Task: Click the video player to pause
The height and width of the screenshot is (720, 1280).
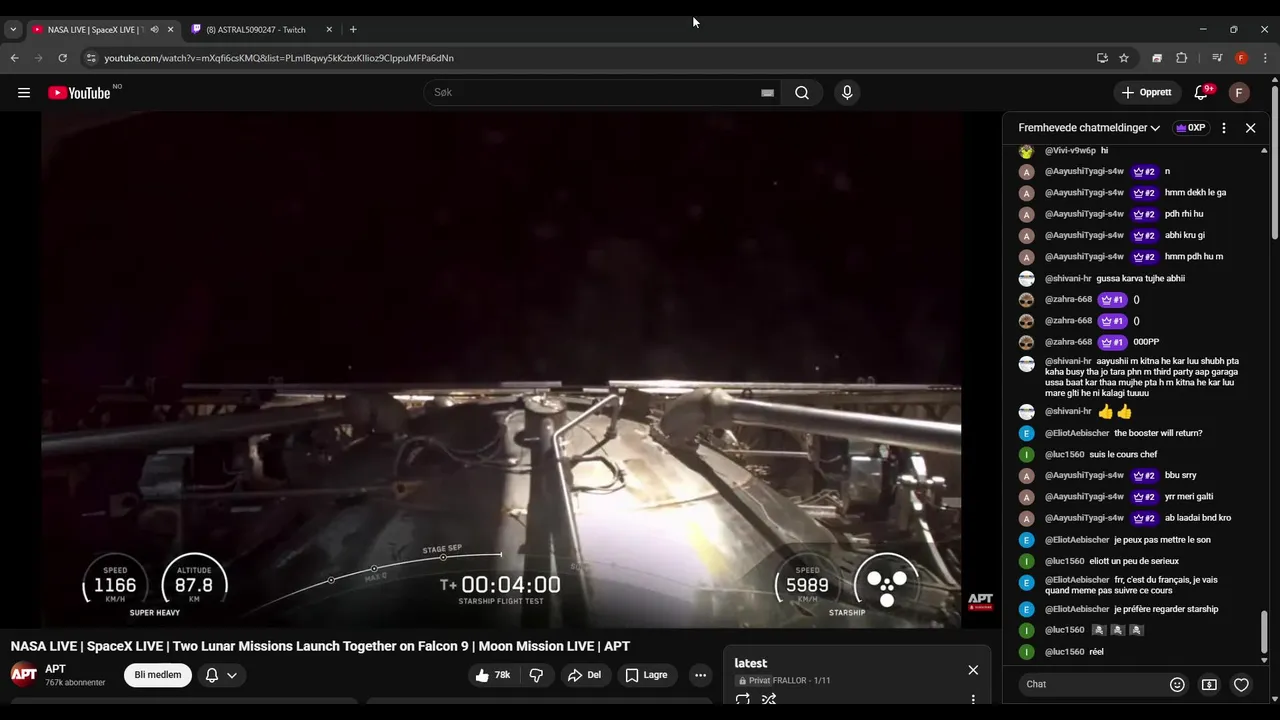Action: (501, 370)
